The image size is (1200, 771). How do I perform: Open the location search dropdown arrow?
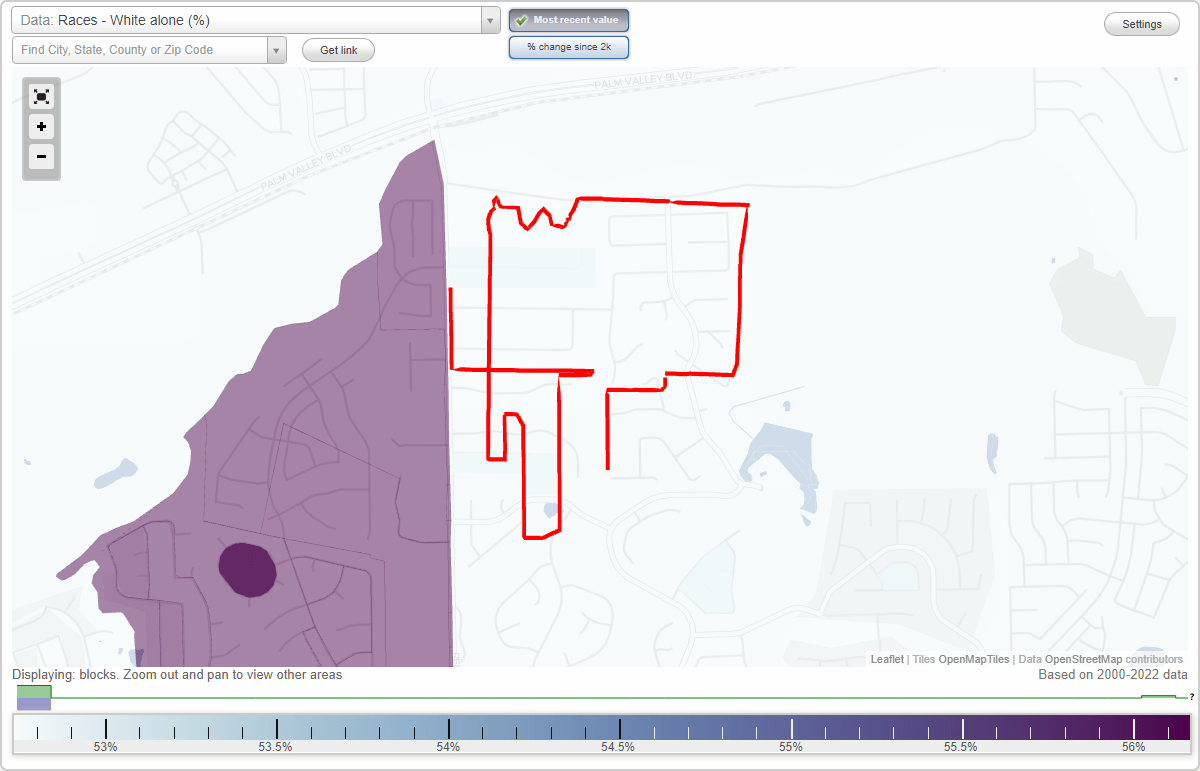[x=276, y=50]
